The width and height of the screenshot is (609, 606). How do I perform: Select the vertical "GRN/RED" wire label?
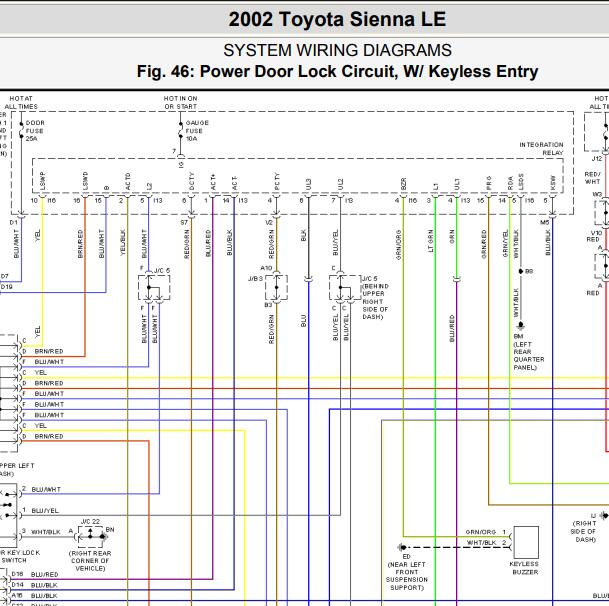coord(484,244)
